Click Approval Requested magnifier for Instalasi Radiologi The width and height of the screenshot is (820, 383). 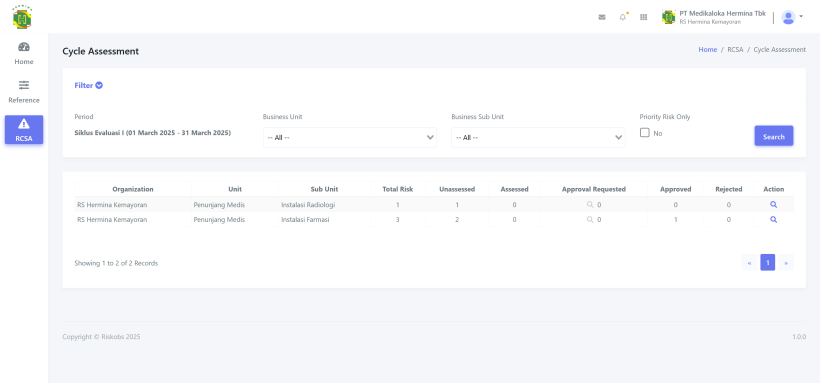590,205
